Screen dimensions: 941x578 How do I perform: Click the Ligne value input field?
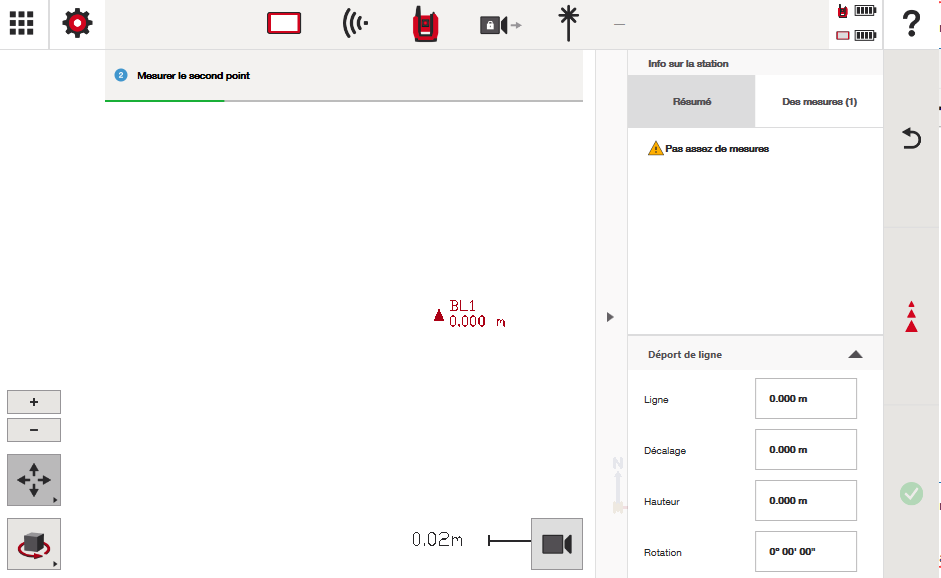805,398
